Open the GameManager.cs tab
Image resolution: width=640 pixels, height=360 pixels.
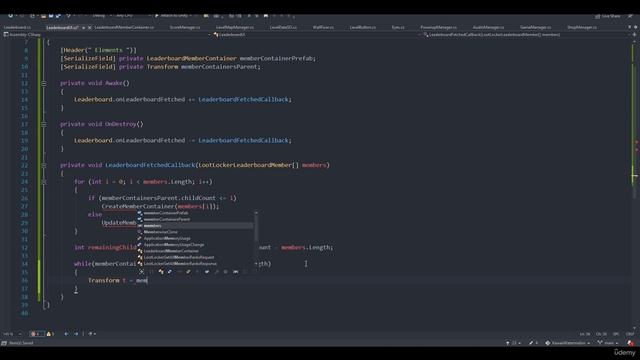(536, 27)
